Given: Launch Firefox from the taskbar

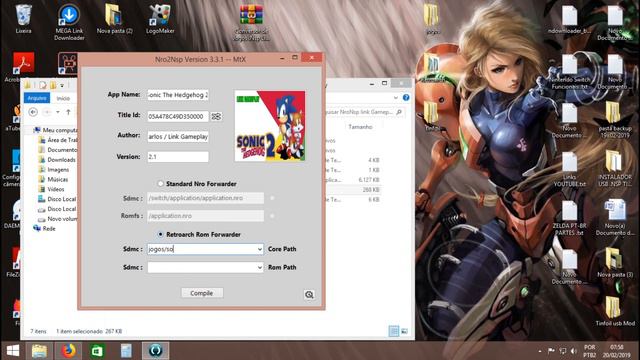Looking at the screenshot, I should [69, 351].
